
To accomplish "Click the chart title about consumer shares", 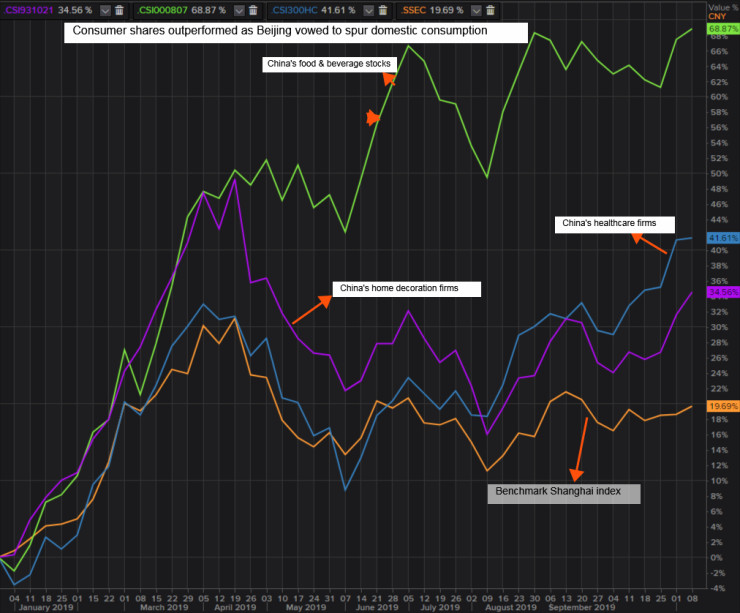I will [x=296, y=33].
